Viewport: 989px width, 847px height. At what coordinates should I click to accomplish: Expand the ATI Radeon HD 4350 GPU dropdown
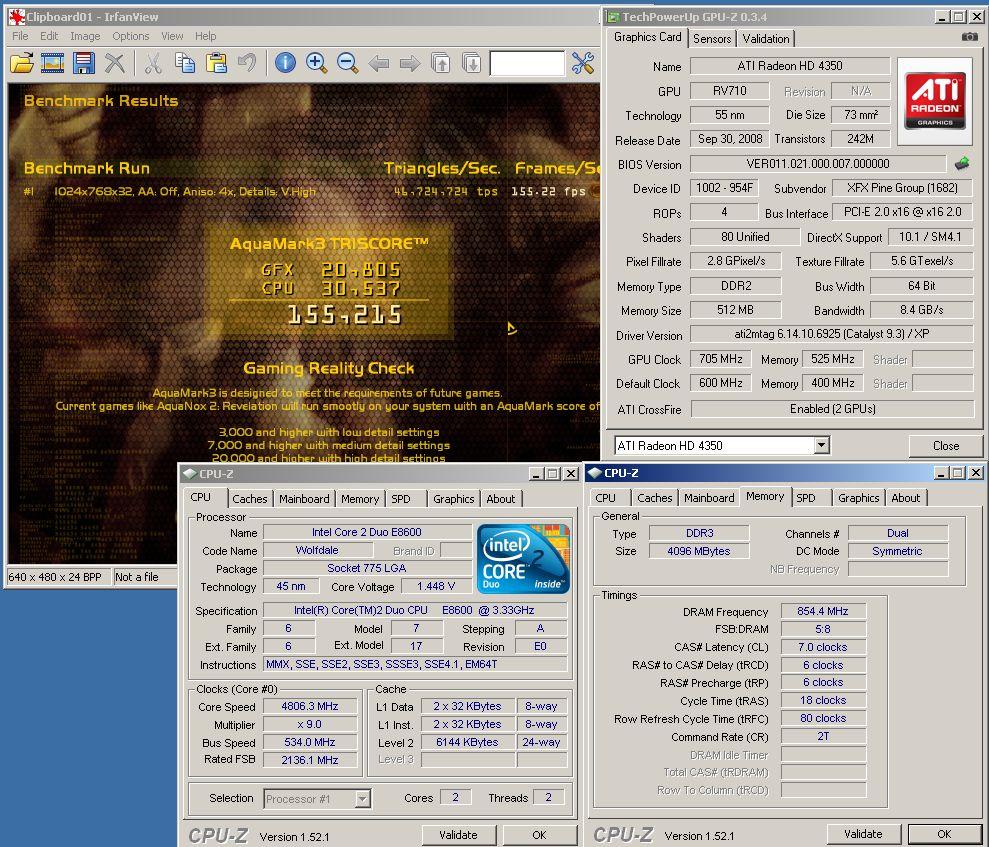[x=821, y=445]
